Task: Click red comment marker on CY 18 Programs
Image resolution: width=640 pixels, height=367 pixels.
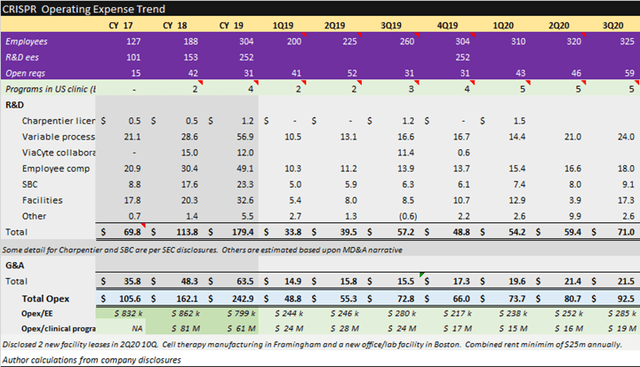Action: point(200,83)
